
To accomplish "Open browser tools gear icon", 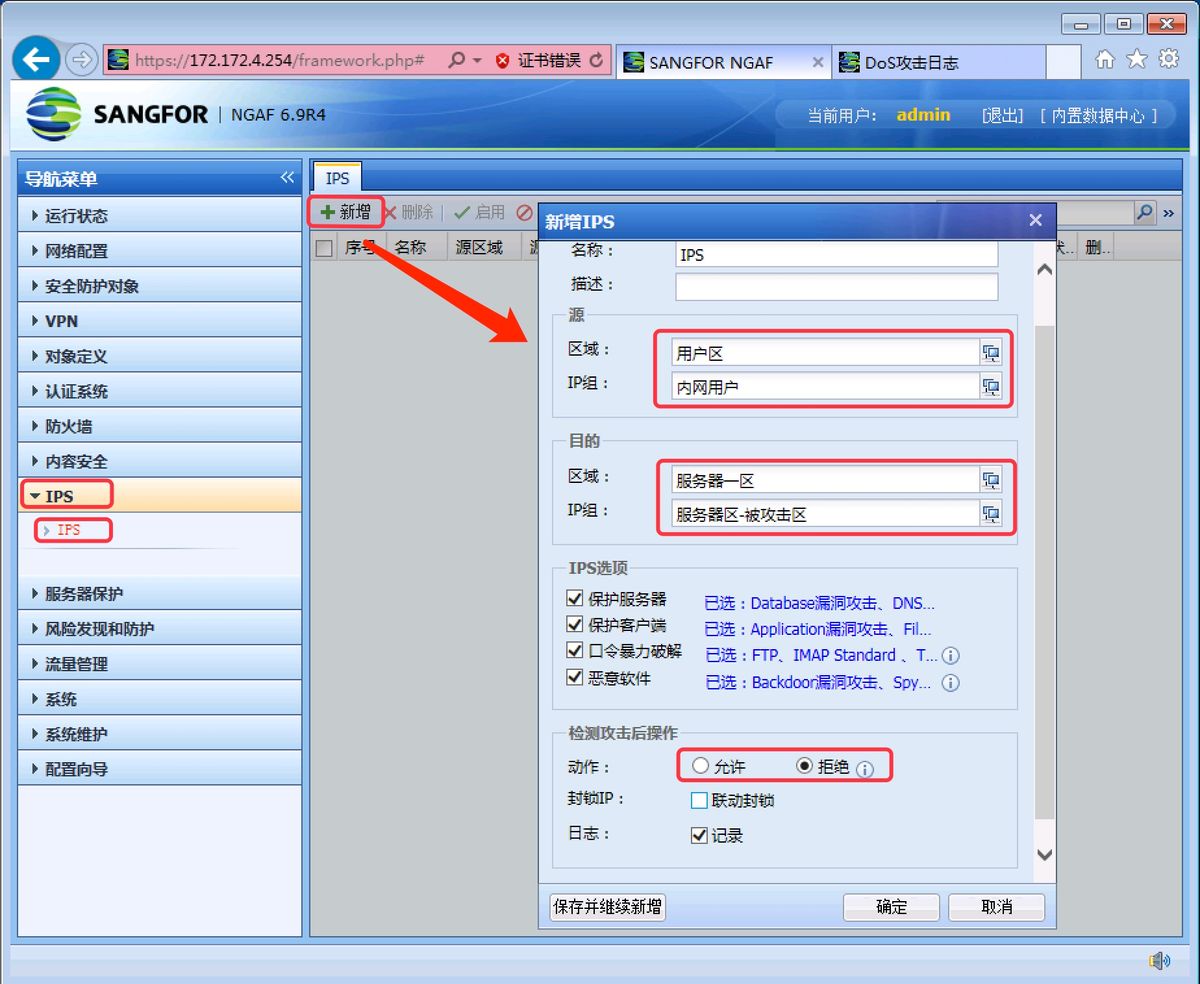I will (1169, 60).
